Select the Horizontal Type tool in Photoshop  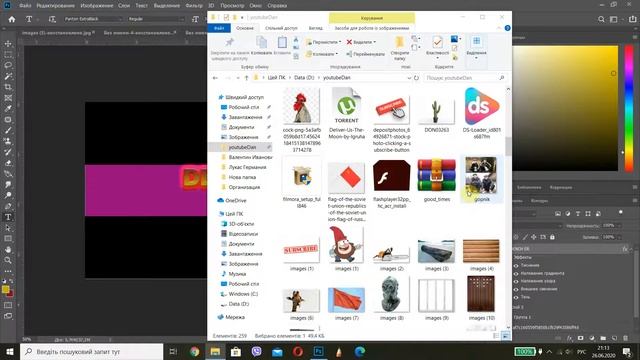(8, 217)
